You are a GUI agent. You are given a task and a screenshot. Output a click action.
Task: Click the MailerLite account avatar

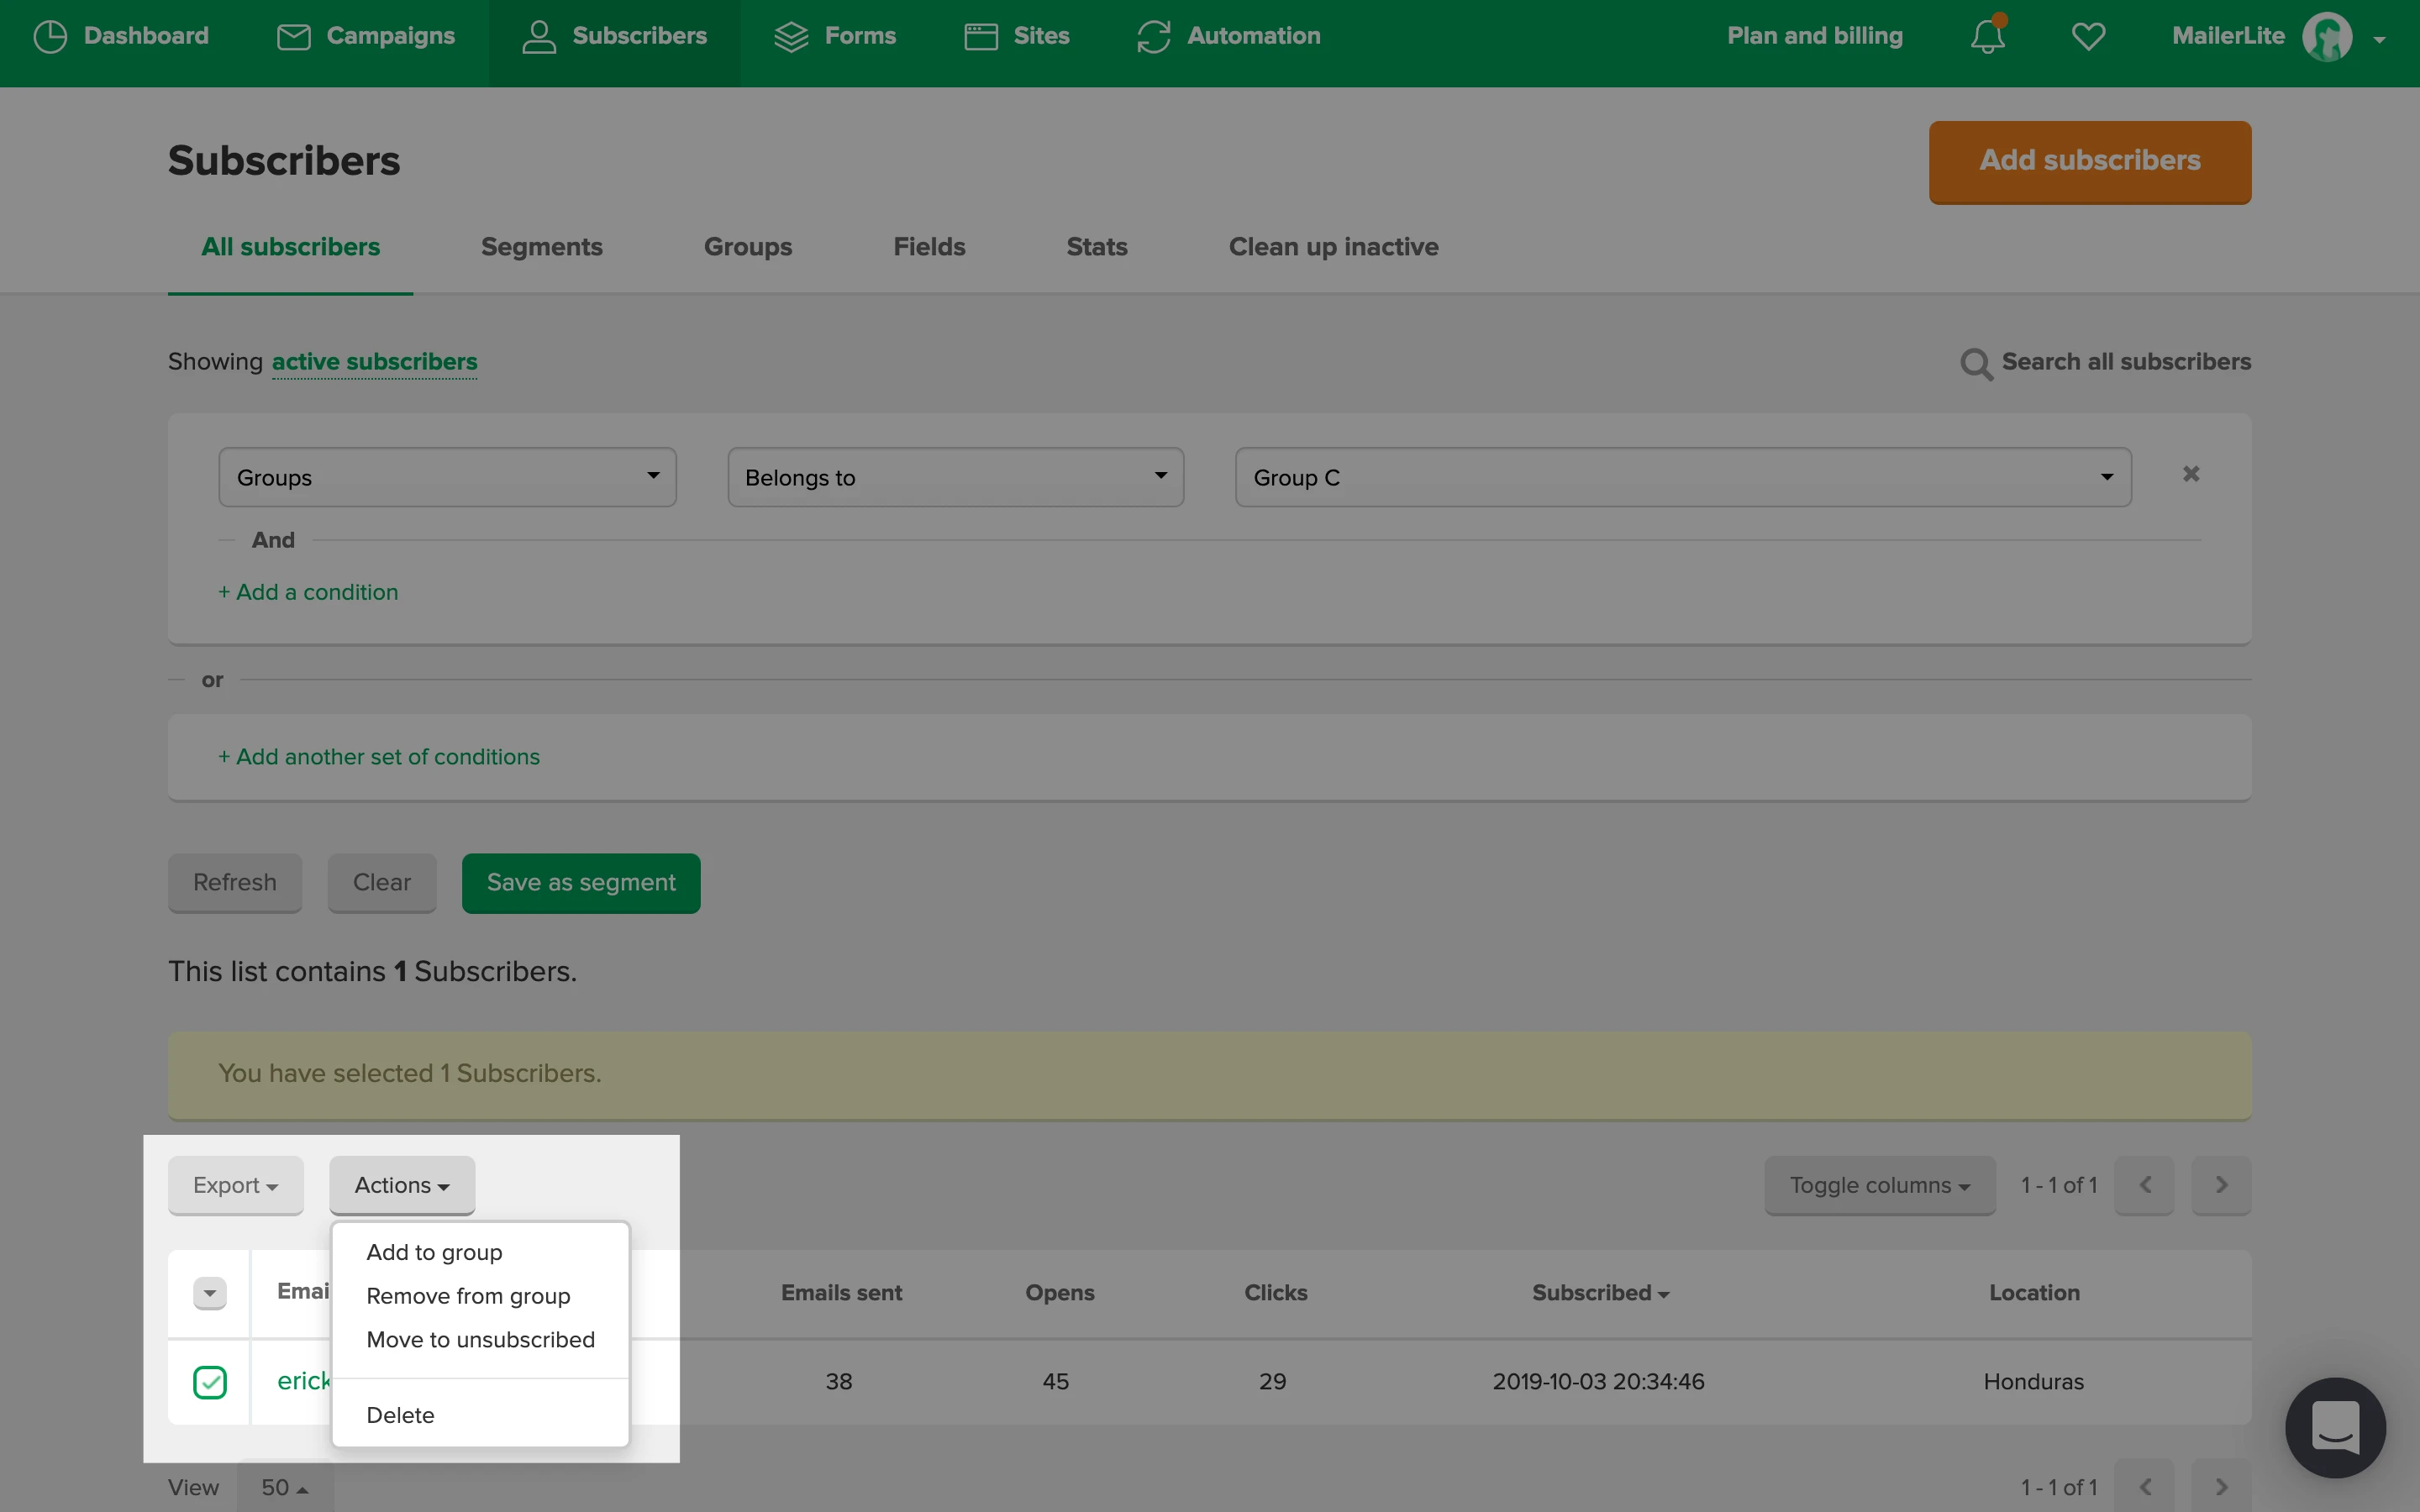click(2326, 37)
